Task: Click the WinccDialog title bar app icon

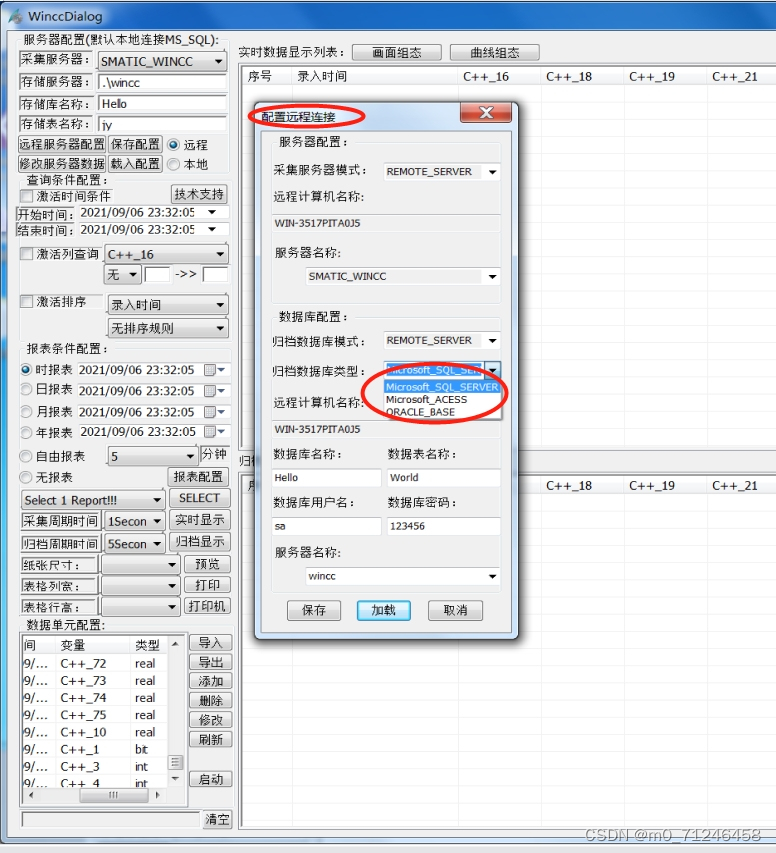Action: pyautogui.click(x=16, y=16)
